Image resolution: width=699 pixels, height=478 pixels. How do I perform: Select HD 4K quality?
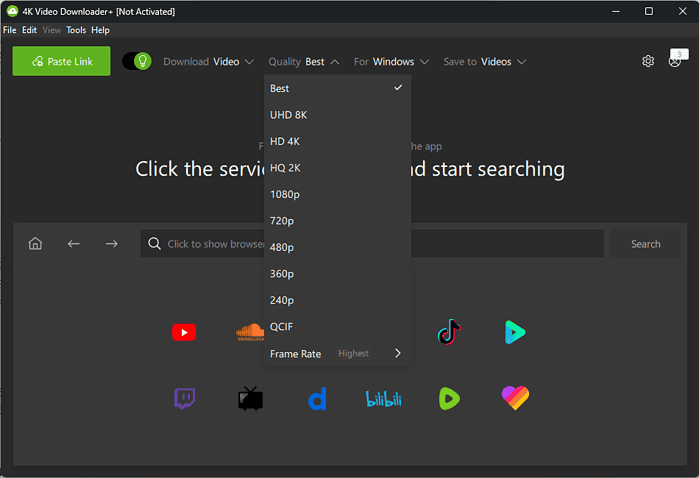coord(337,141)
